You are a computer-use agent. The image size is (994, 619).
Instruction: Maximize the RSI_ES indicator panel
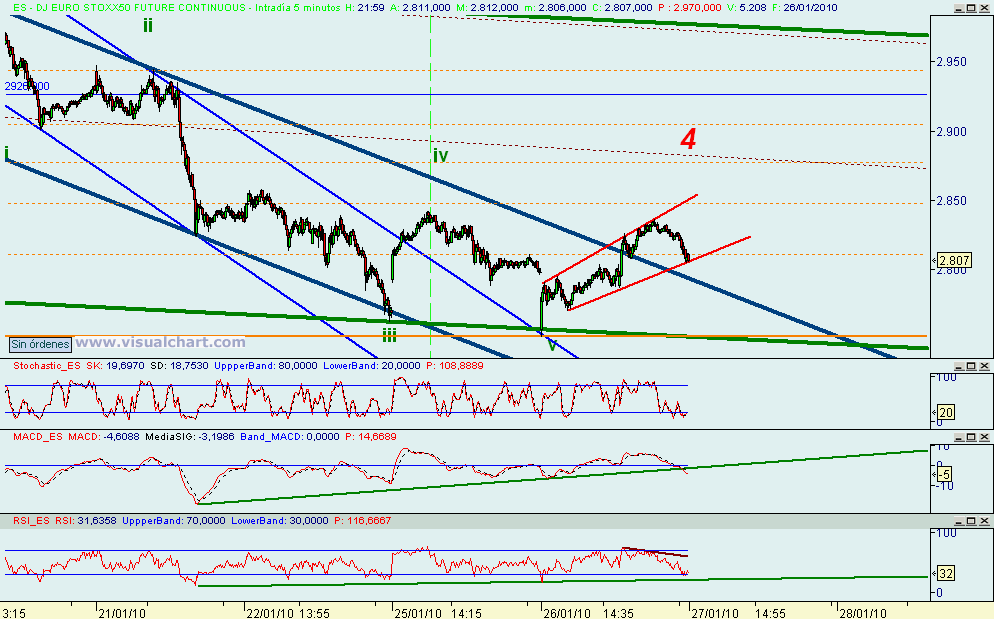click(971, 519)
